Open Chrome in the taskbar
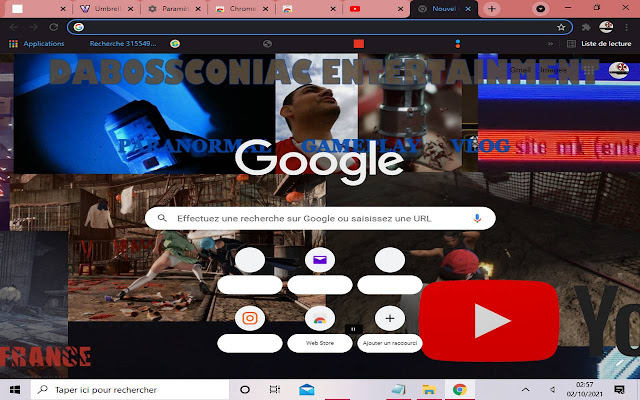640x400 pixels. coord(460,390)
